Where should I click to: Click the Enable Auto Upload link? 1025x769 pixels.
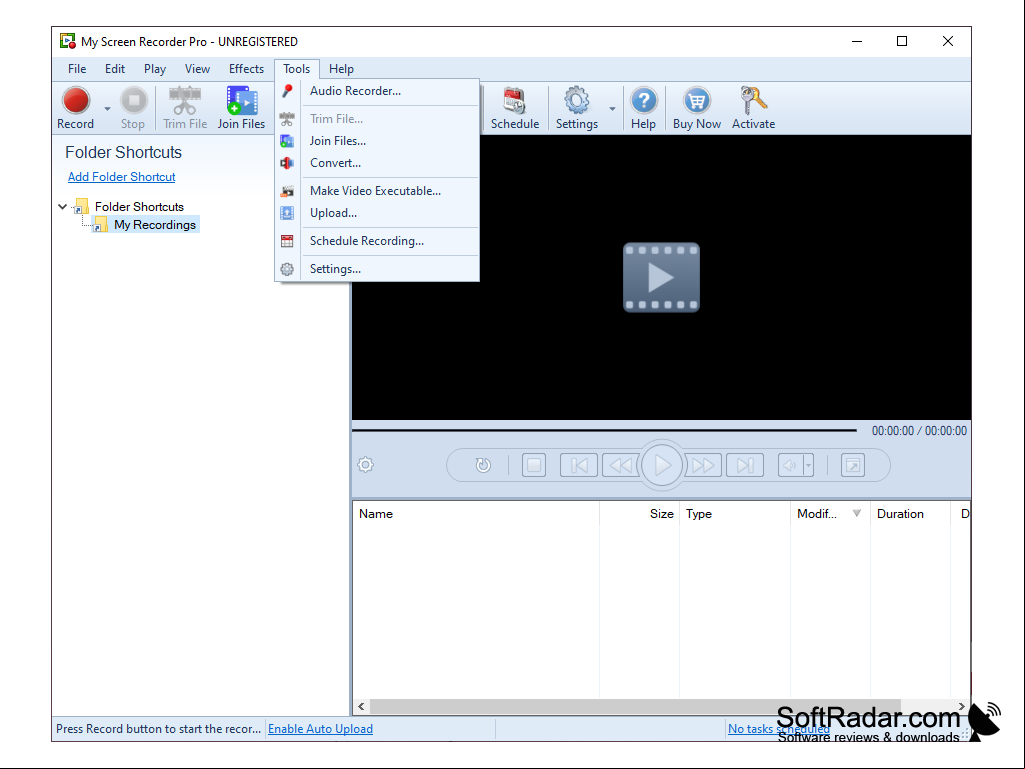[x=320, y=728]
